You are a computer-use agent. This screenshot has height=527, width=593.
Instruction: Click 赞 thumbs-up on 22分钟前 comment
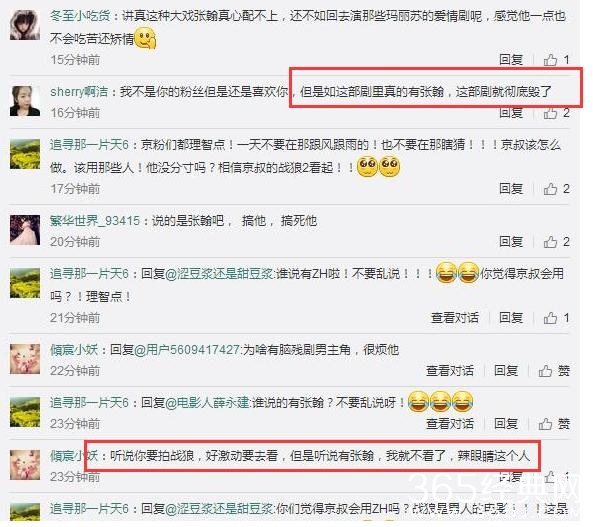click(x=554, y=371)
